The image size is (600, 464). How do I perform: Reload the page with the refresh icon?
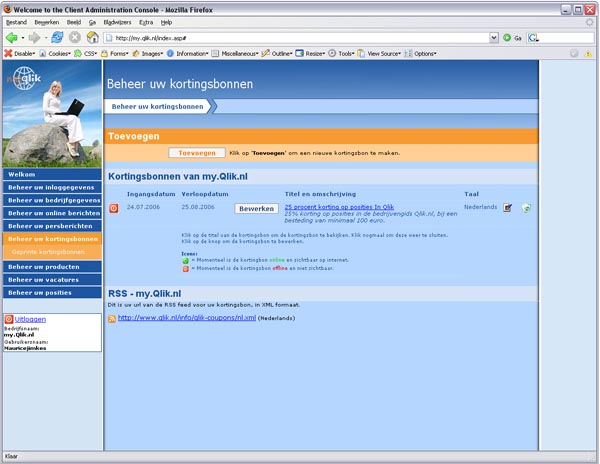[57, 37]
